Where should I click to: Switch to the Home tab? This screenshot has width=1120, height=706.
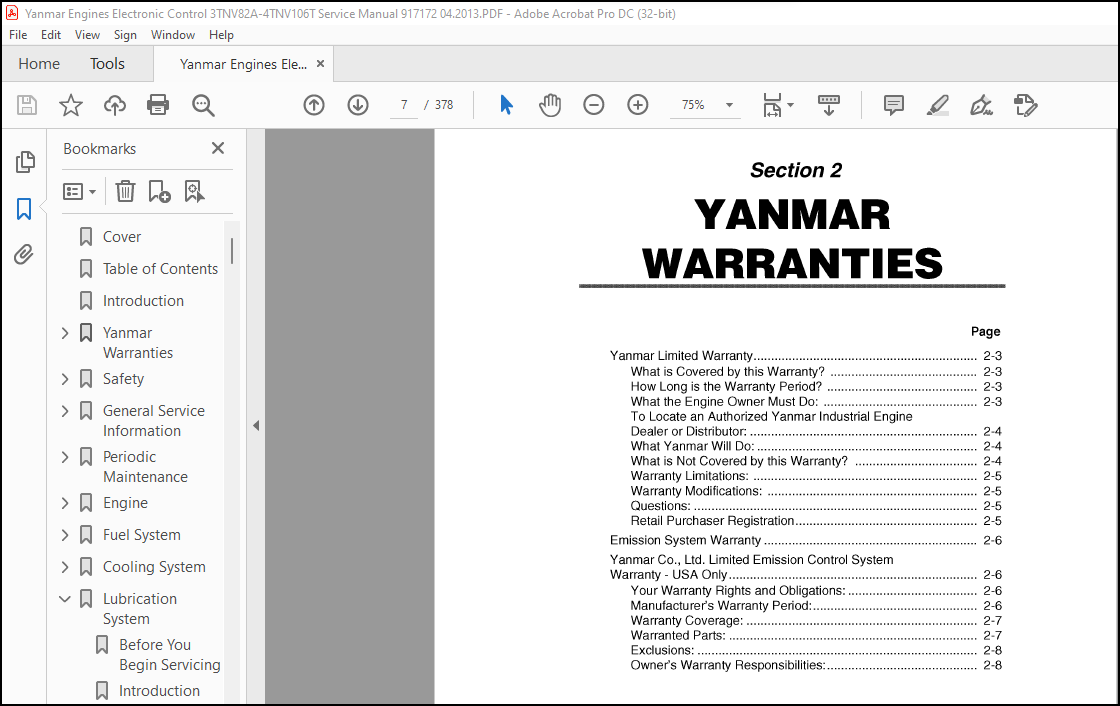pyautogui.click(x=39, y=64)
